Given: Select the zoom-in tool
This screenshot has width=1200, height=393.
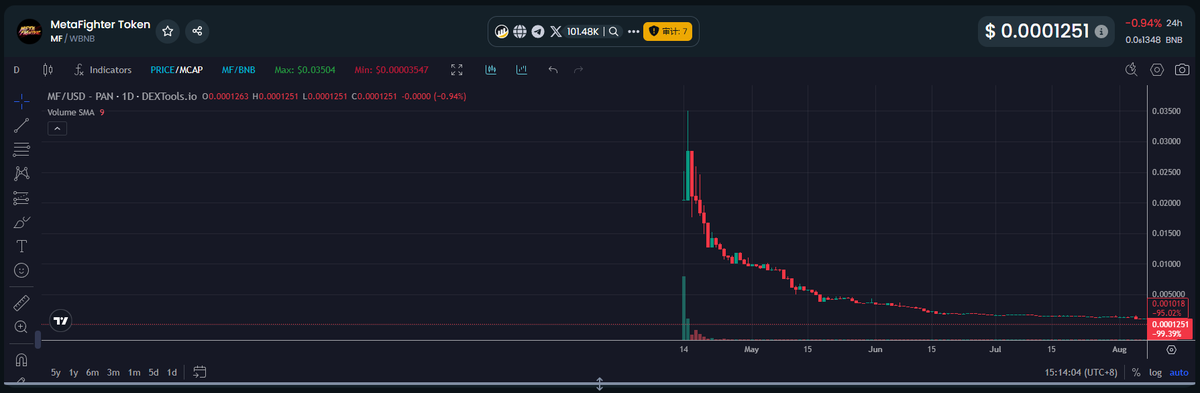Looking at the screenshot, I should (x=22, y=327).
